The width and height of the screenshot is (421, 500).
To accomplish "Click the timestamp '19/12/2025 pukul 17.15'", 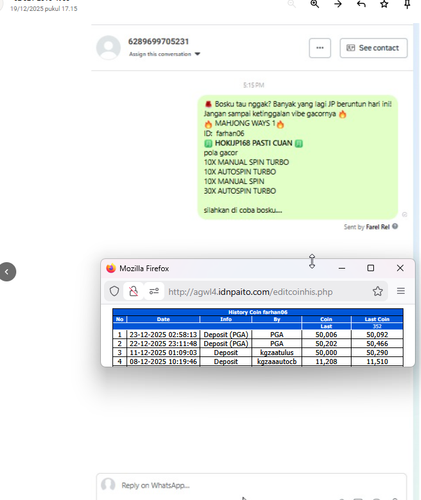I will pyautogui.click(x=44, y=9).
